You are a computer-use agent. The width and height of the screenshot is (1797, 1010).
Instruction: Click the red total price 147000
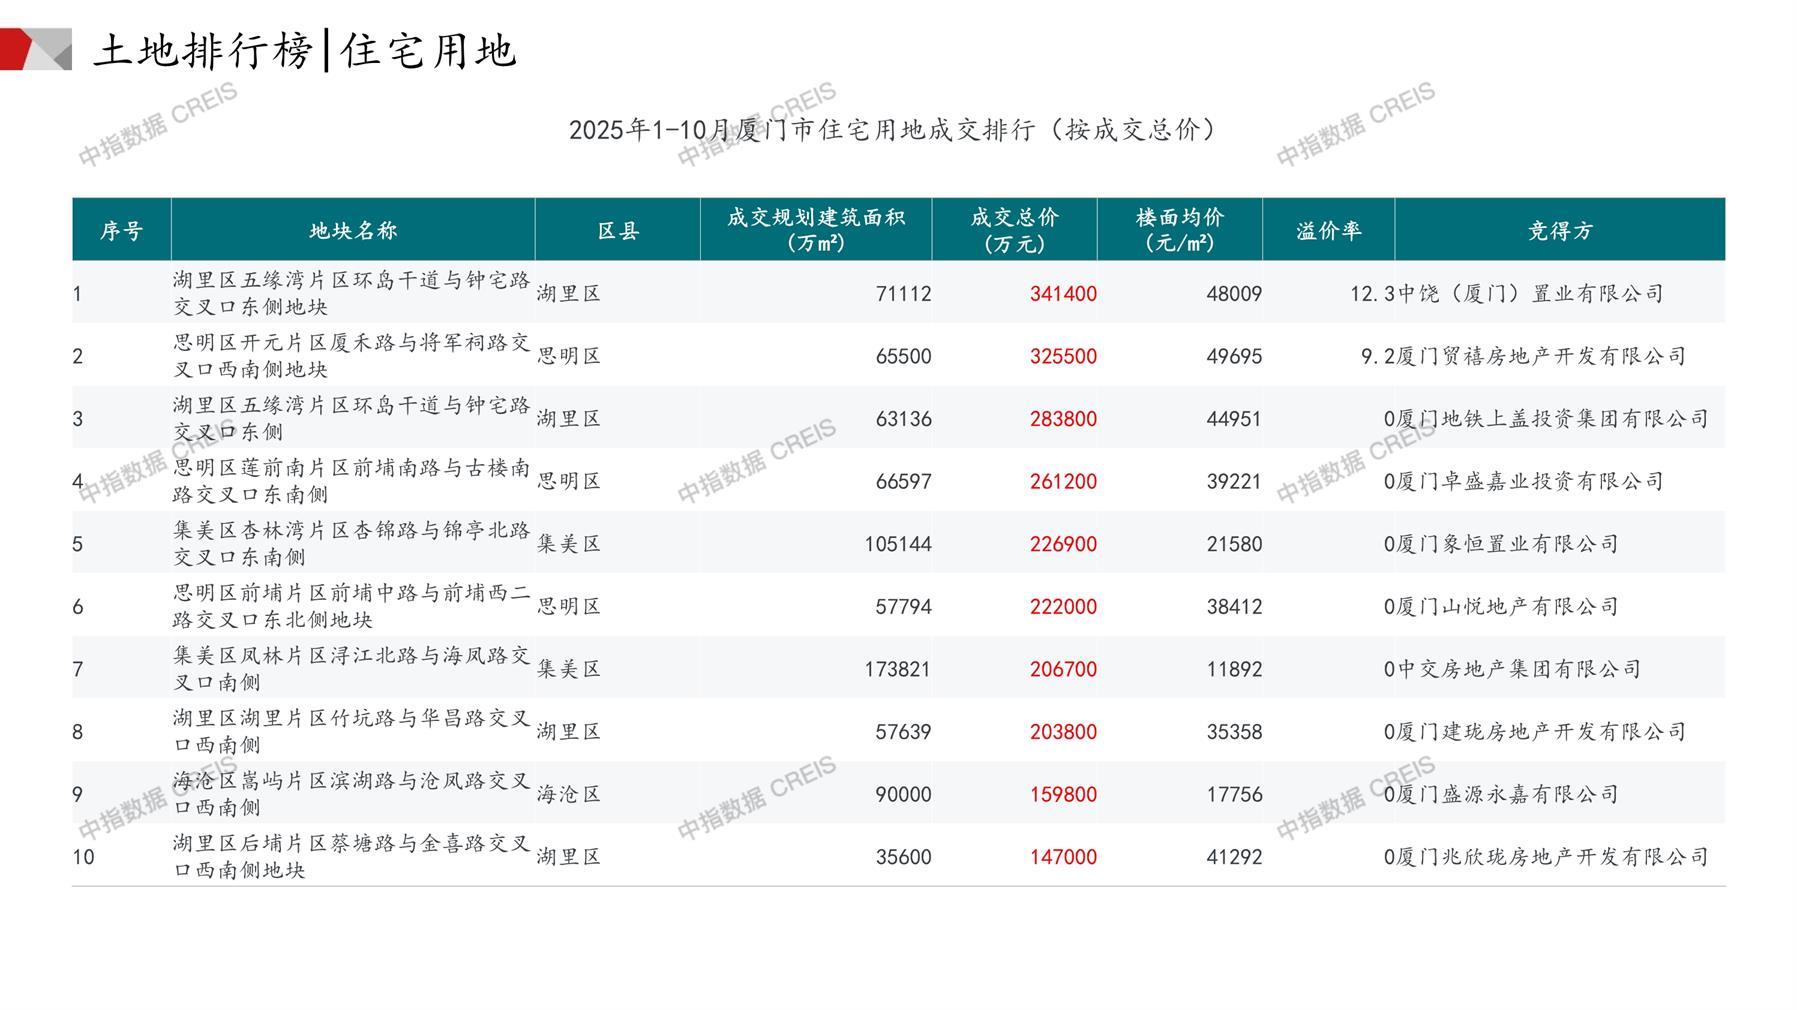(1063, 857)
